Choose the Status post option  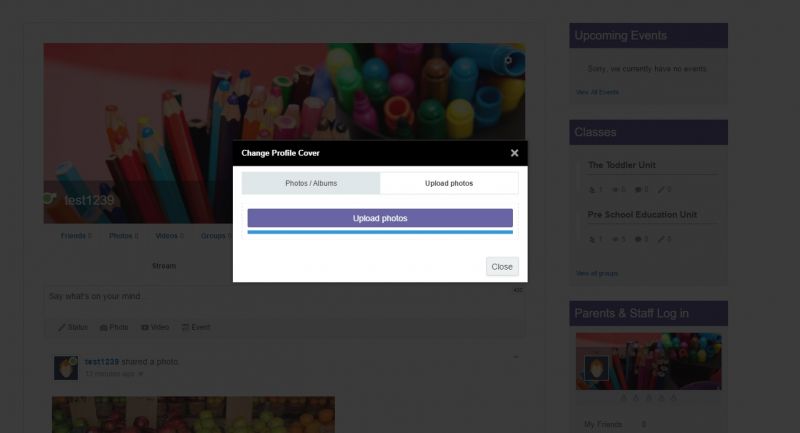[x=72, y=327]
